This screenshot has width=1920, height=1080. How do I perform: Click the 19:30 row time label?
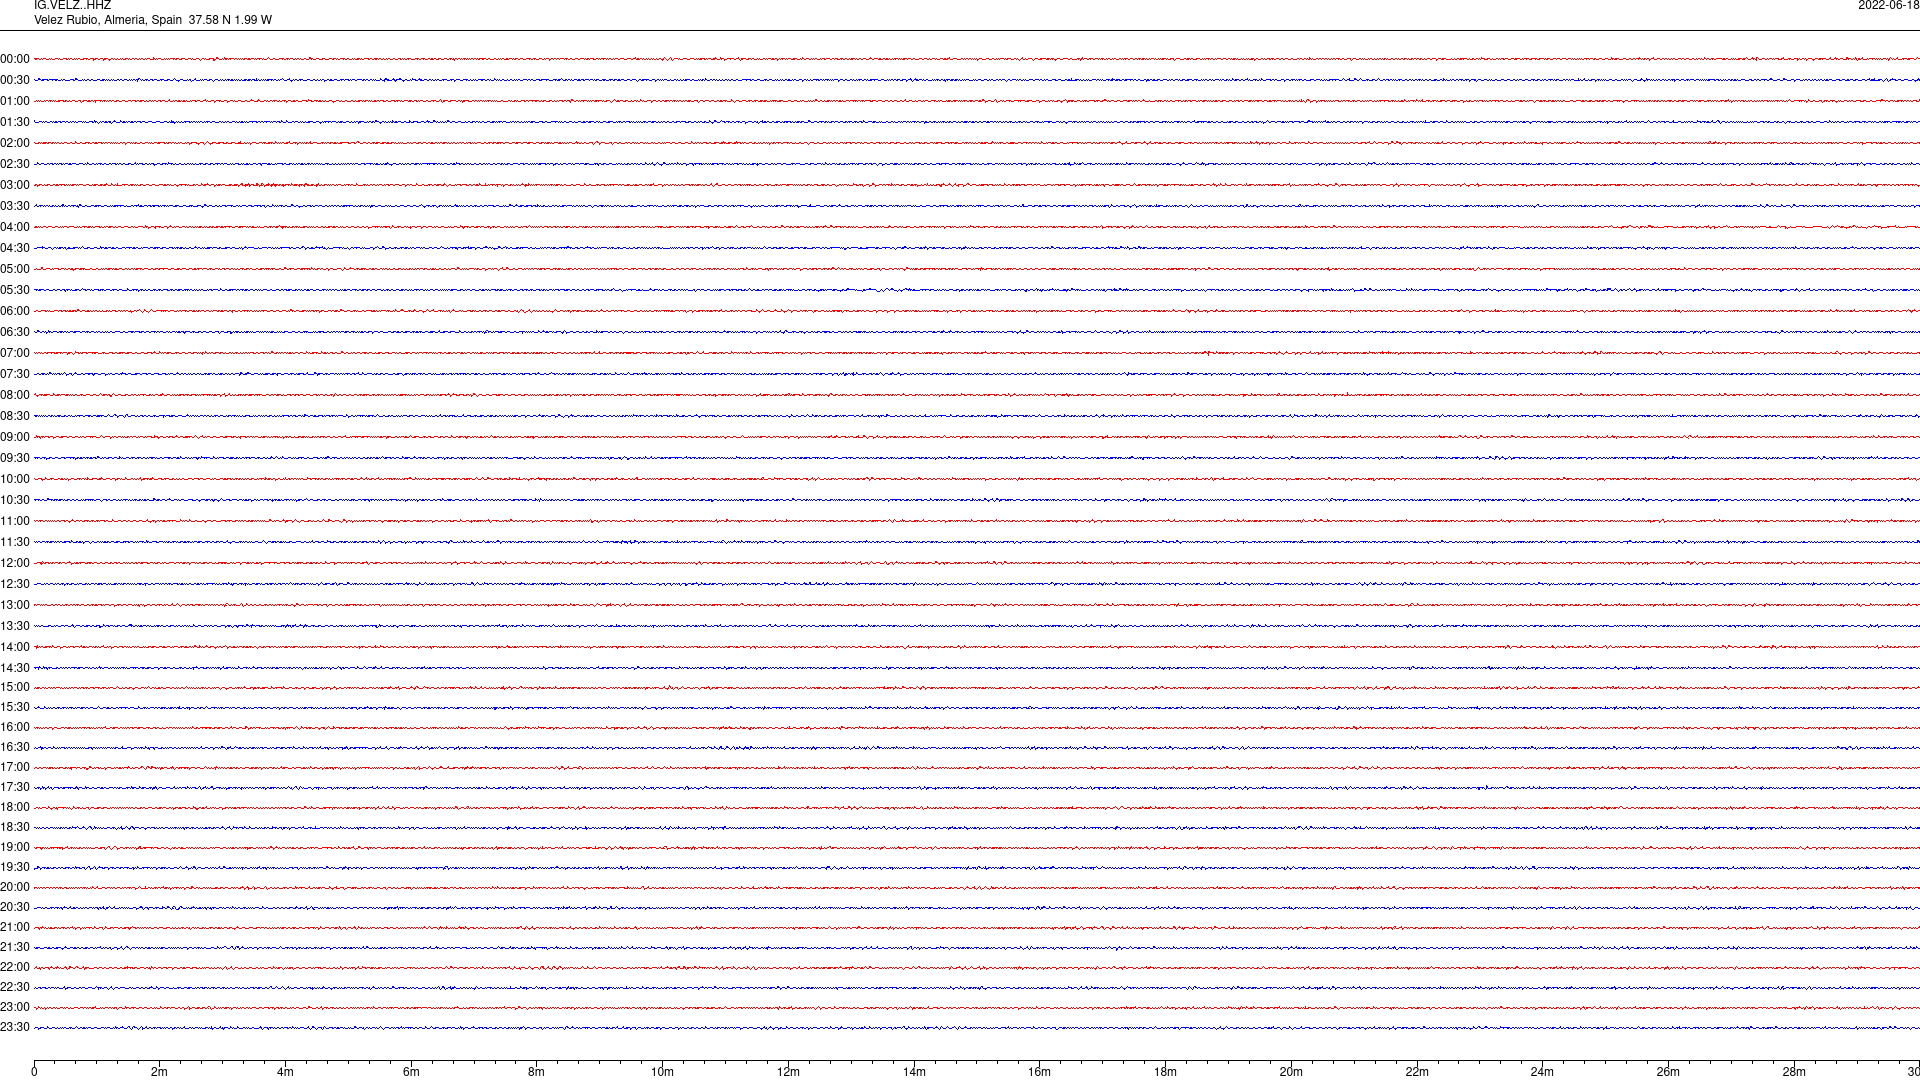(15, 867)
